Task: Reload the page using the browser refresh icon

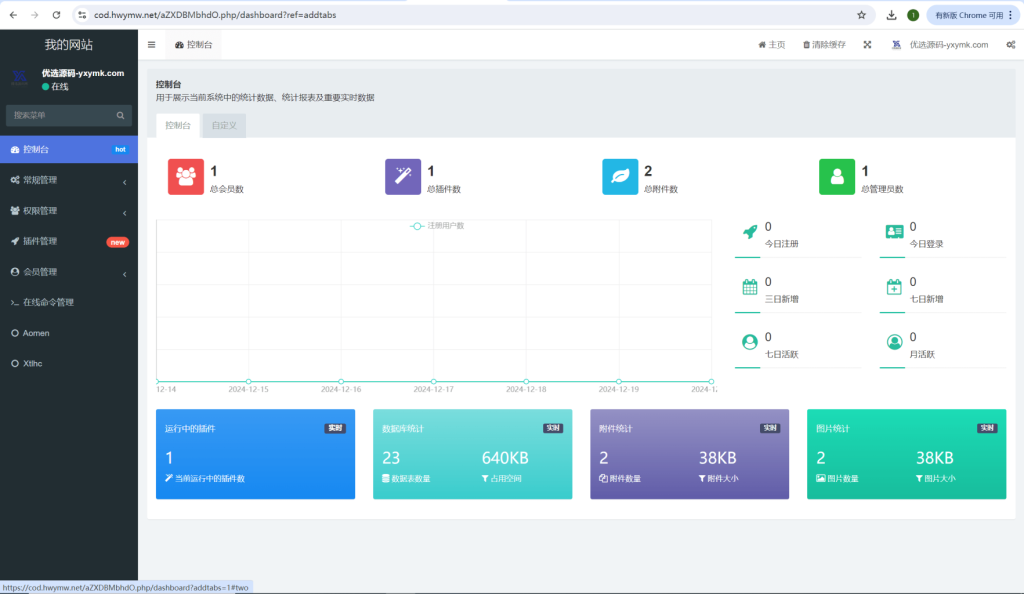Action: 56,15
